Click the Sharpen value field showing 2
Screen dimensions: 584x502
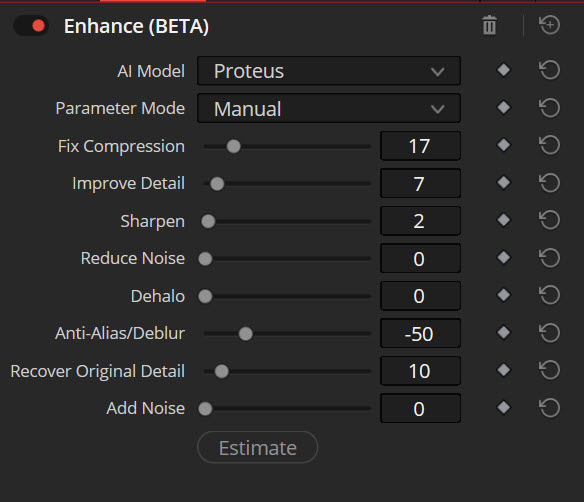pyautogui.click(x=420, y=221)
